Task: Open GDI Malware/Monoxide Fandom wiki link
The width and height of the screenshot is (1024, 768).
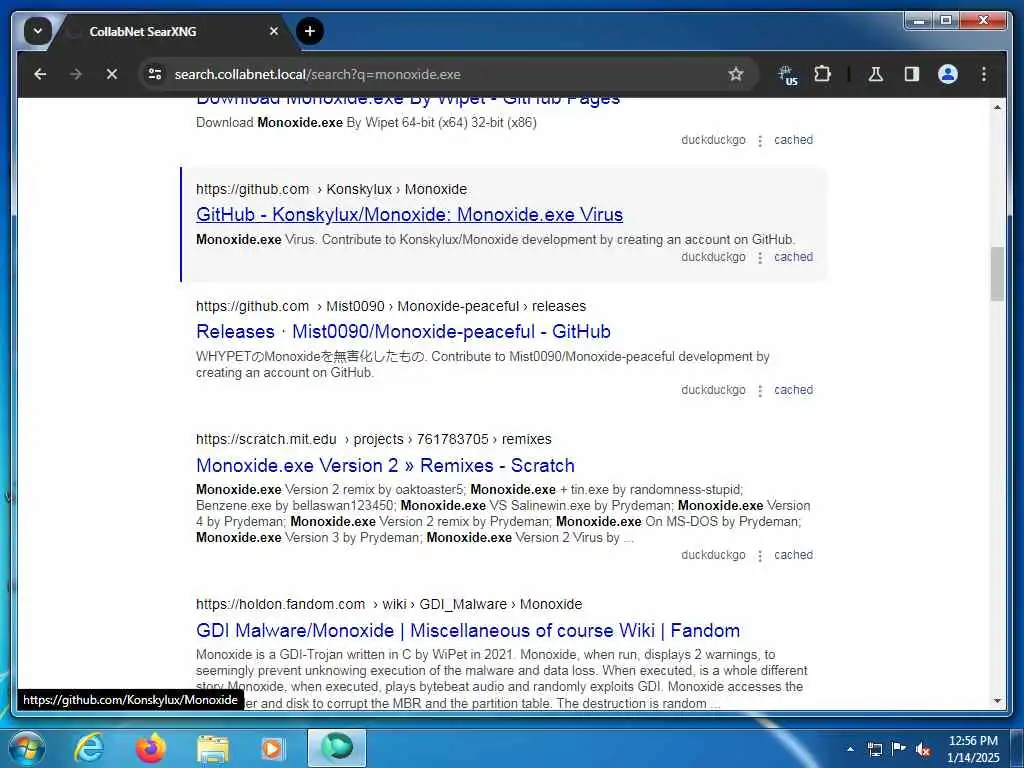Action: 468,630
